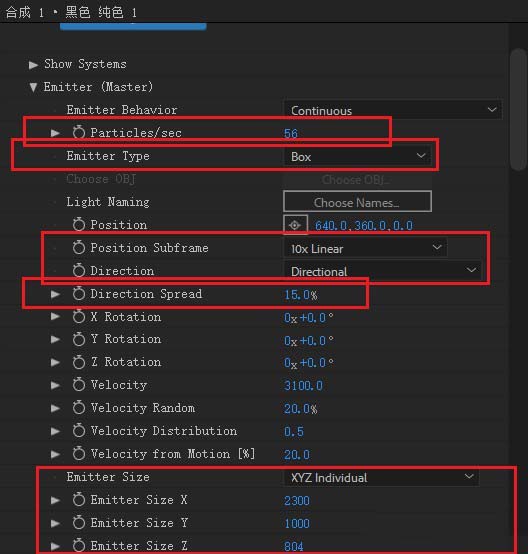Open the Emitter Size XYZ Individual dropdown
Screen dimensions: 528x554
point(381,477)
